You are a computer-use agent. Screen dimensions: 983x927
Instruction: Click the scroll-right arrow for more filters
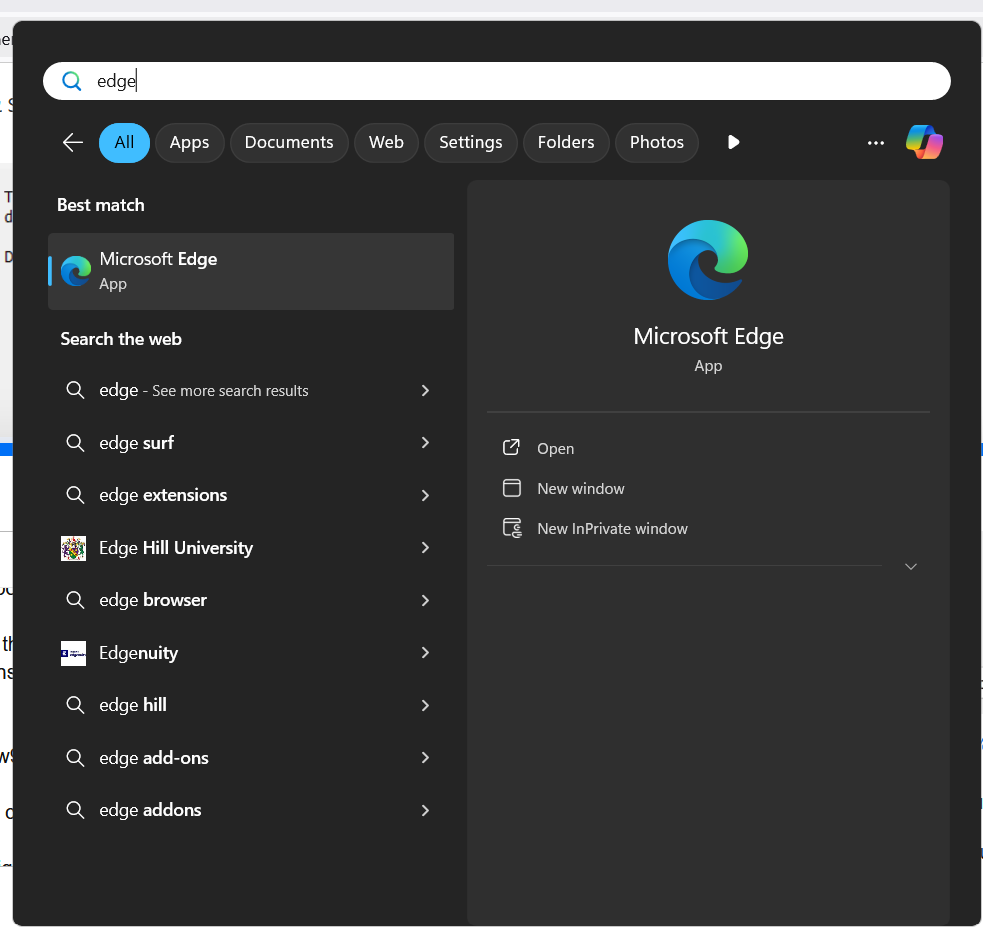pos(733,142)
